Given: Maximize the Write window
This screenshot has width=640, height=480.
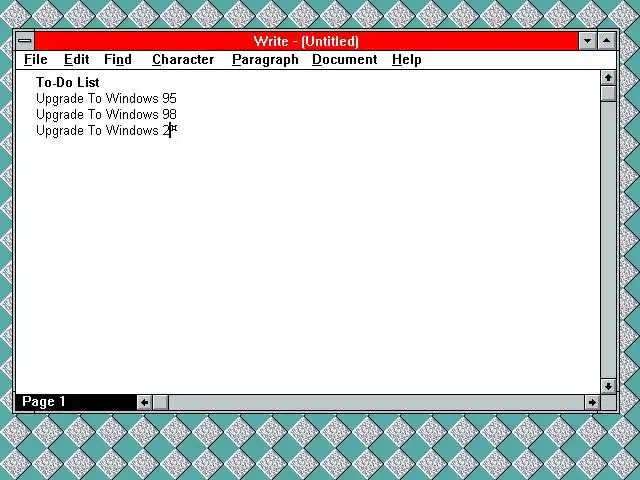Looking at the screenshot, I should [607, 41].
